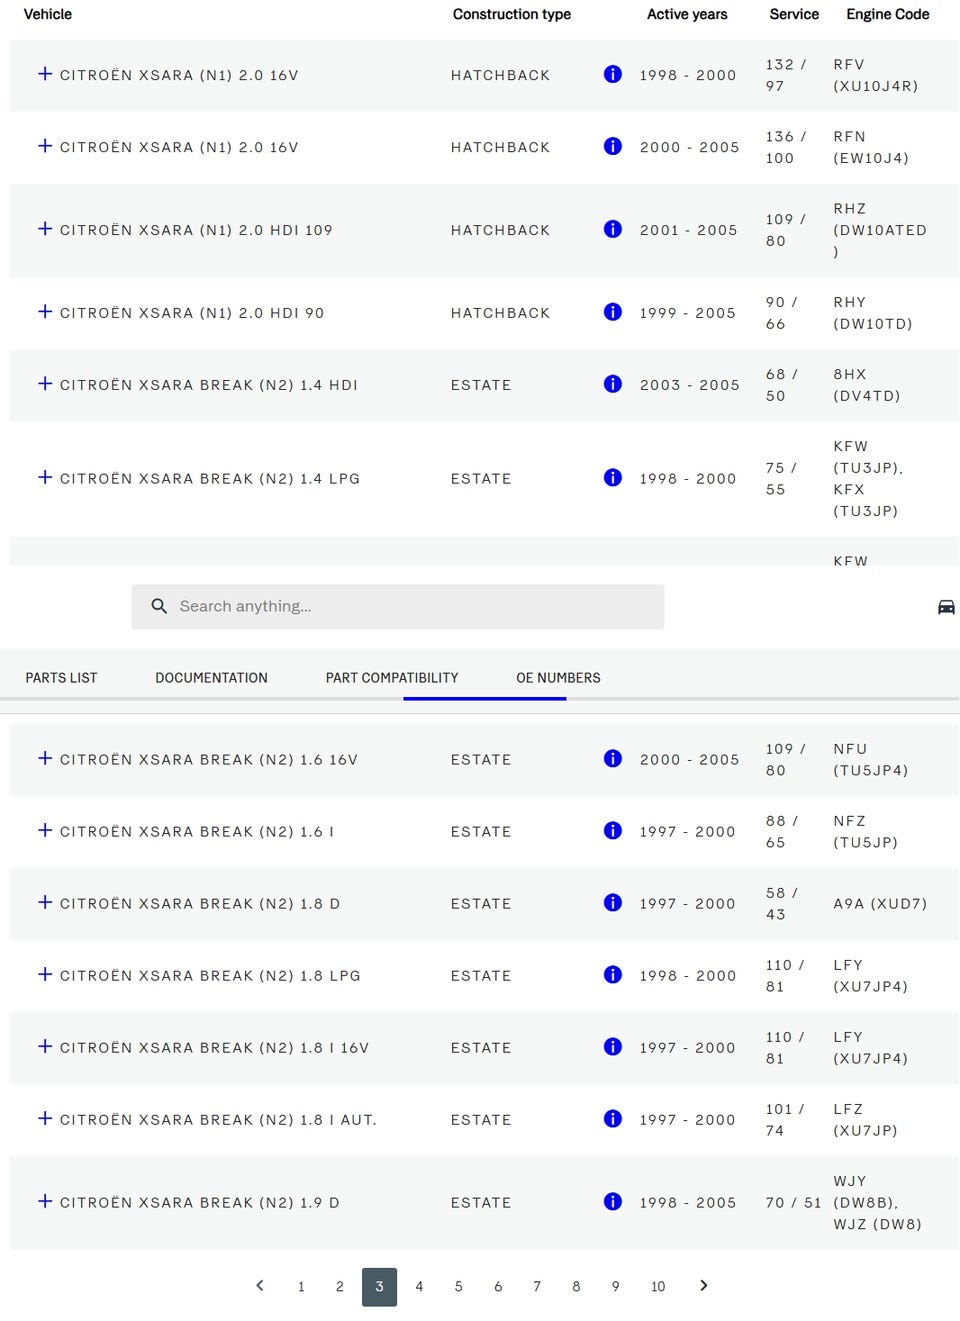Screen dimensions: 960x1321
Task: Expand Xsara (N1) 2.0 16V 1998-2000 row
Action: 45,74
